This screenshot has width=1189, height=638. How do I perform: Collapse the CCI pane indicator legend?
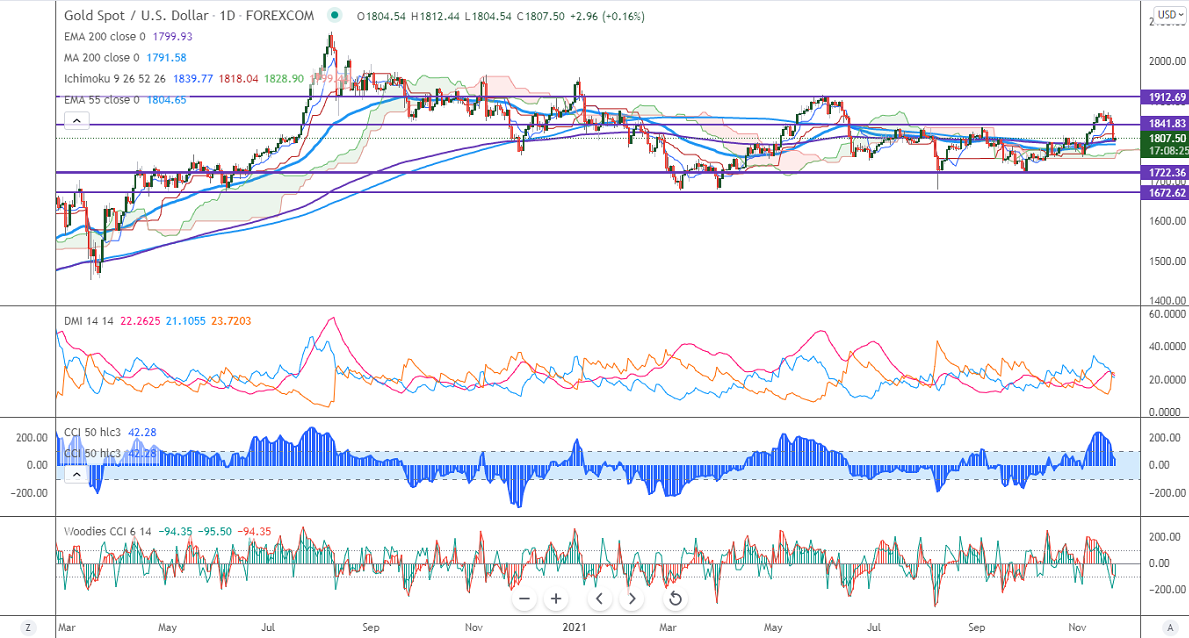(x=76, y=475)
